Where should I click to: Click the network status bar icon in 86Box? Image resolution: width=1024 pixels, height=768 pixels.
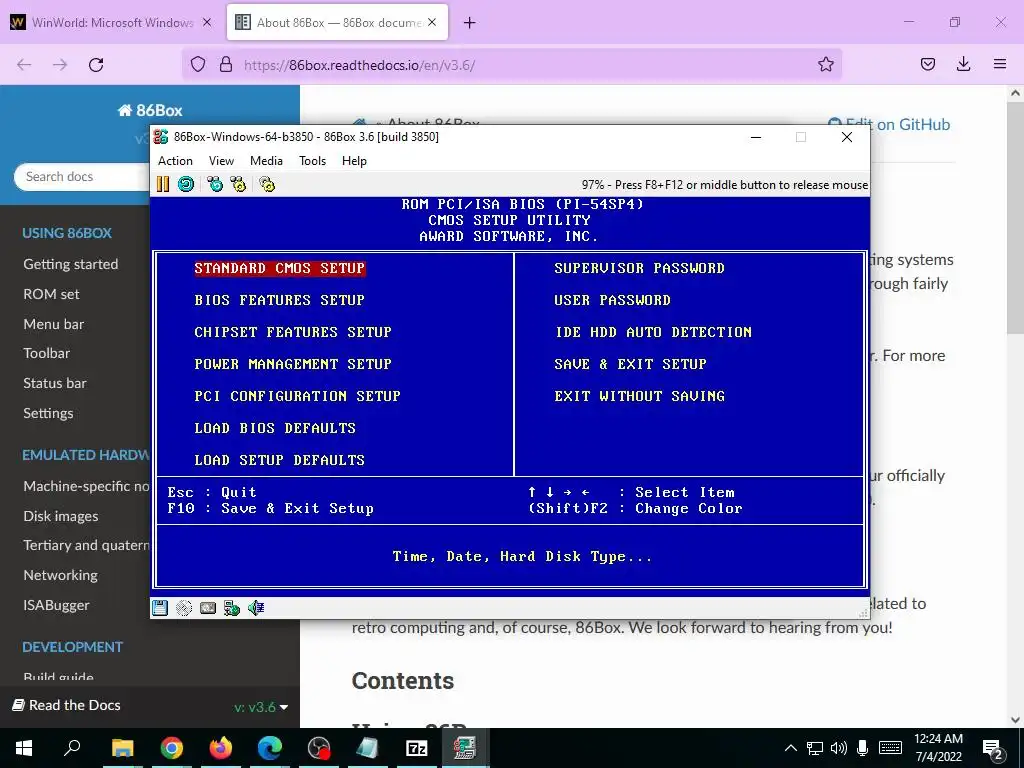tap(232, 608)
